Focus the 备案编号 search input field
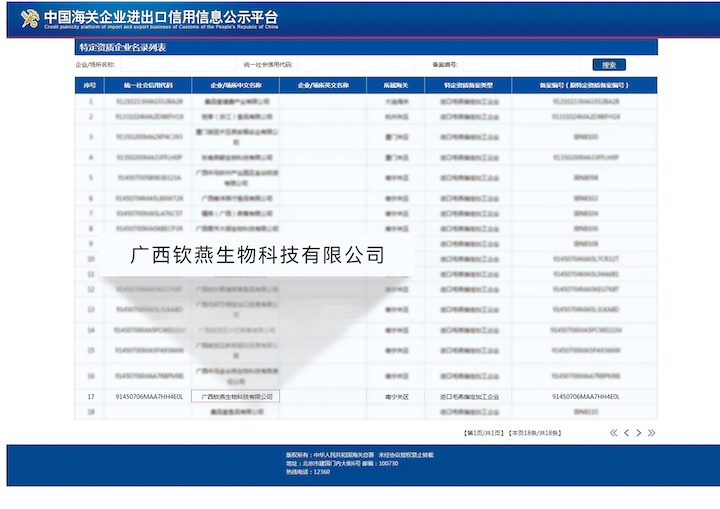This screenshot has width=720, height=509. (x=521, y=65)
